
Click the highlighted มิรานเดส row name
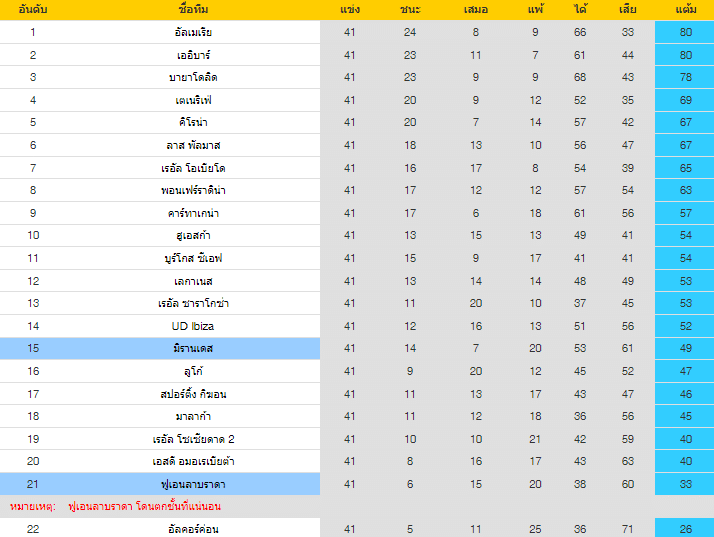192,348
